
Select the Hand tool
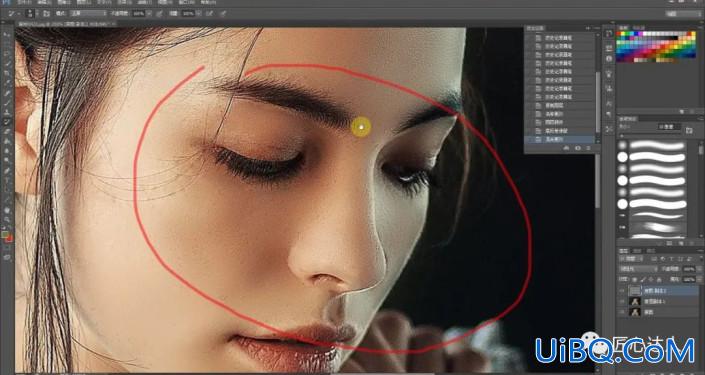(8, 209)
